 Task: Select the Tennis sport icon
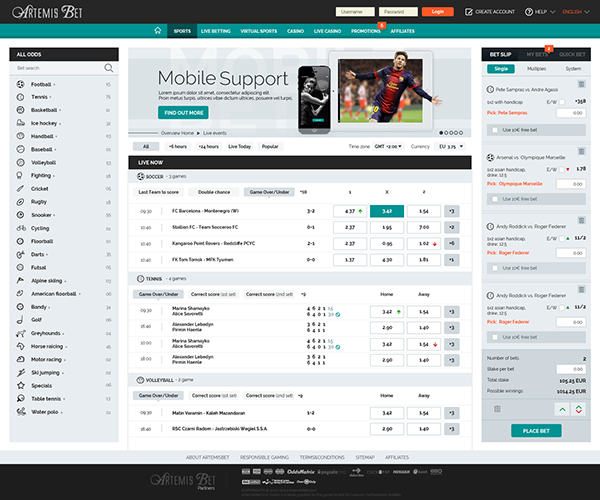[20, 97]
